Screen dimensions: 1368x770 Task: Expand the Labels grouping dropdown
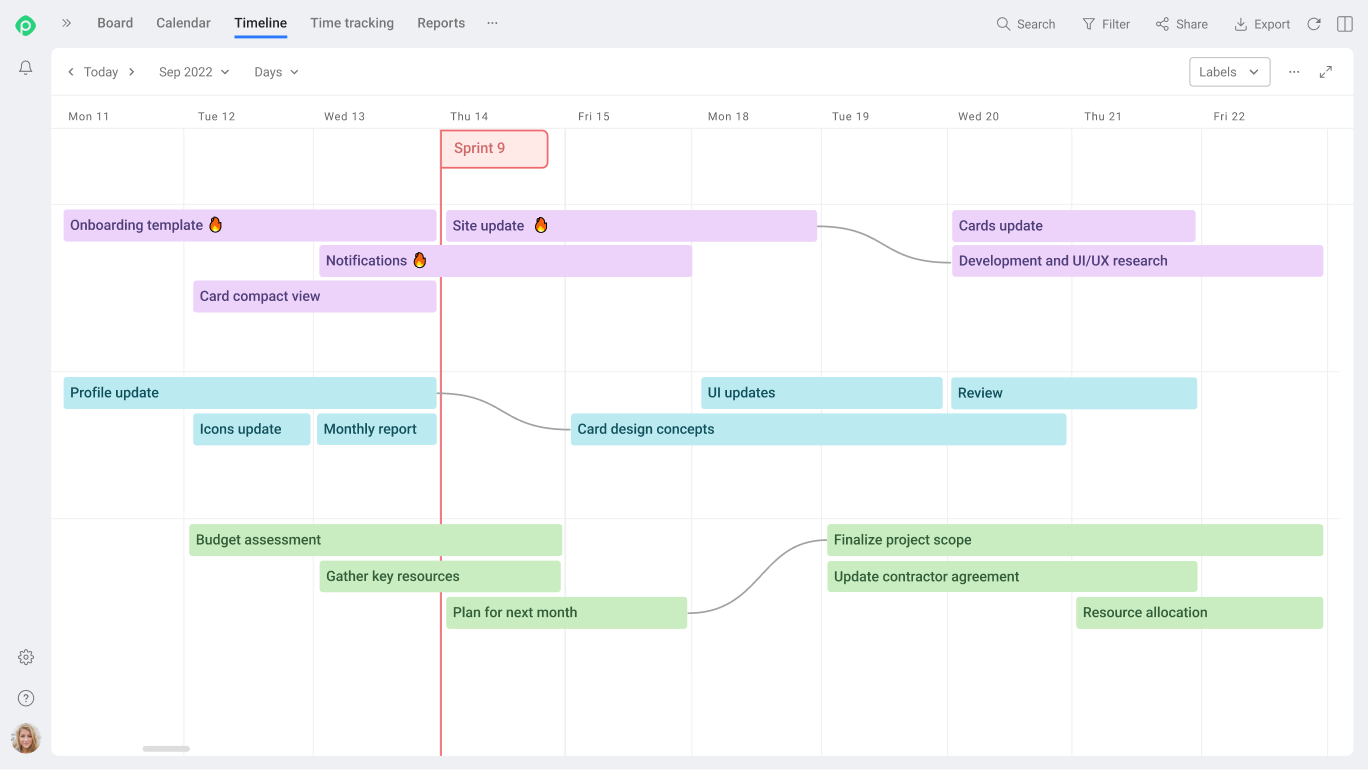tap(1229, 72)
